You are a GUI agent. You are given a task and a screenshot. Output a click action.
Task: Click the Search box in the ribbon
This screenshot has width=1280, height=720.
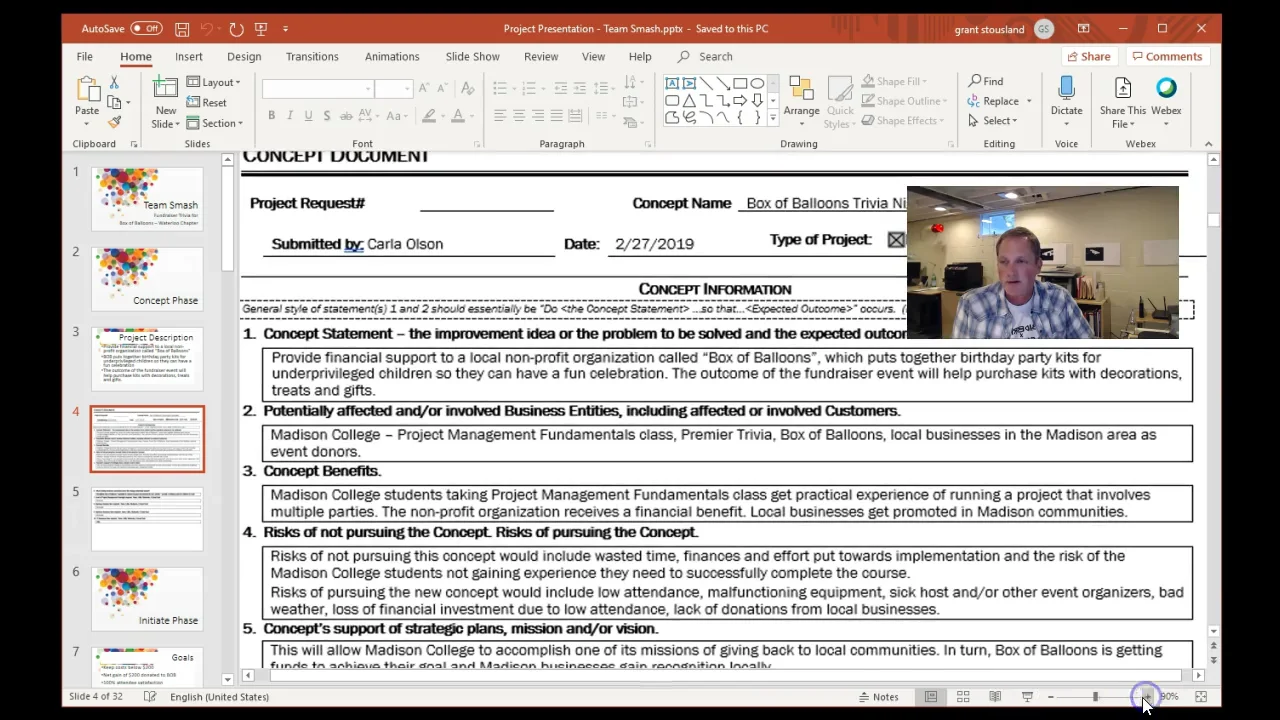(705, 57)
